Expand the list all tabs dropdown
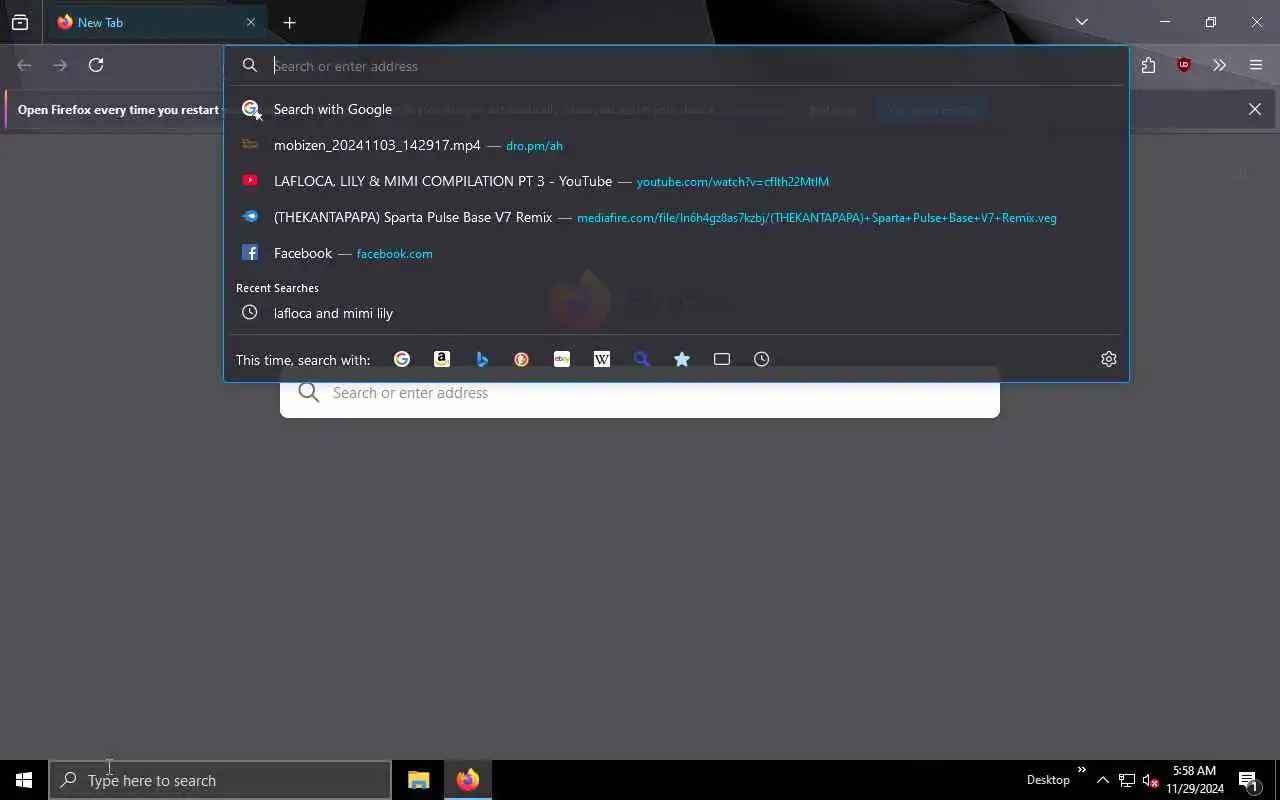 pos(1082,22)
